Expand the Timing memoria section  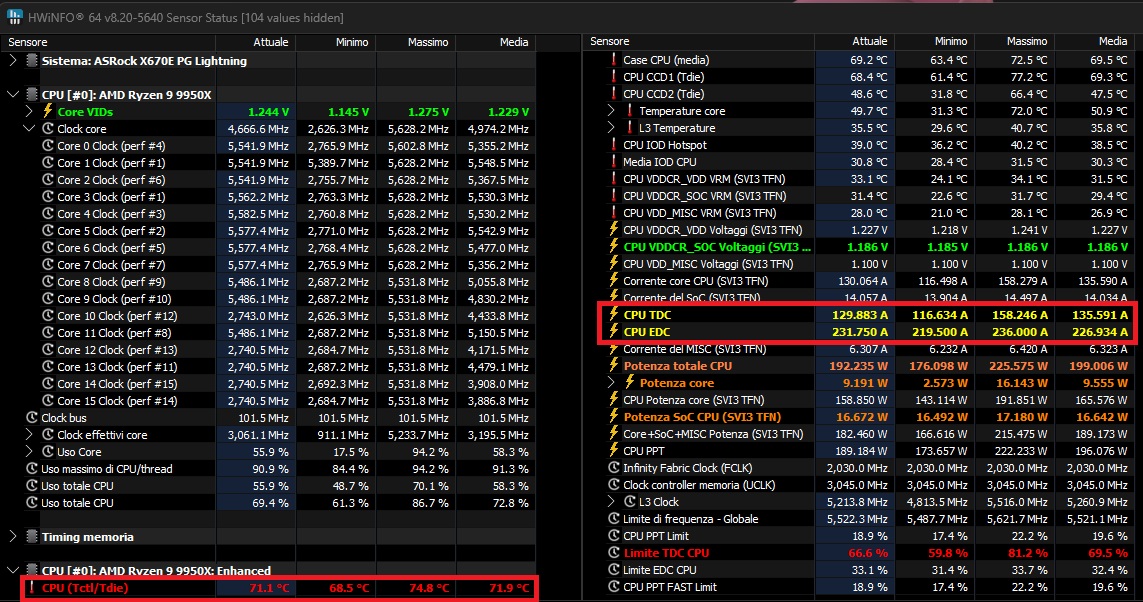[x=12, y=536]
